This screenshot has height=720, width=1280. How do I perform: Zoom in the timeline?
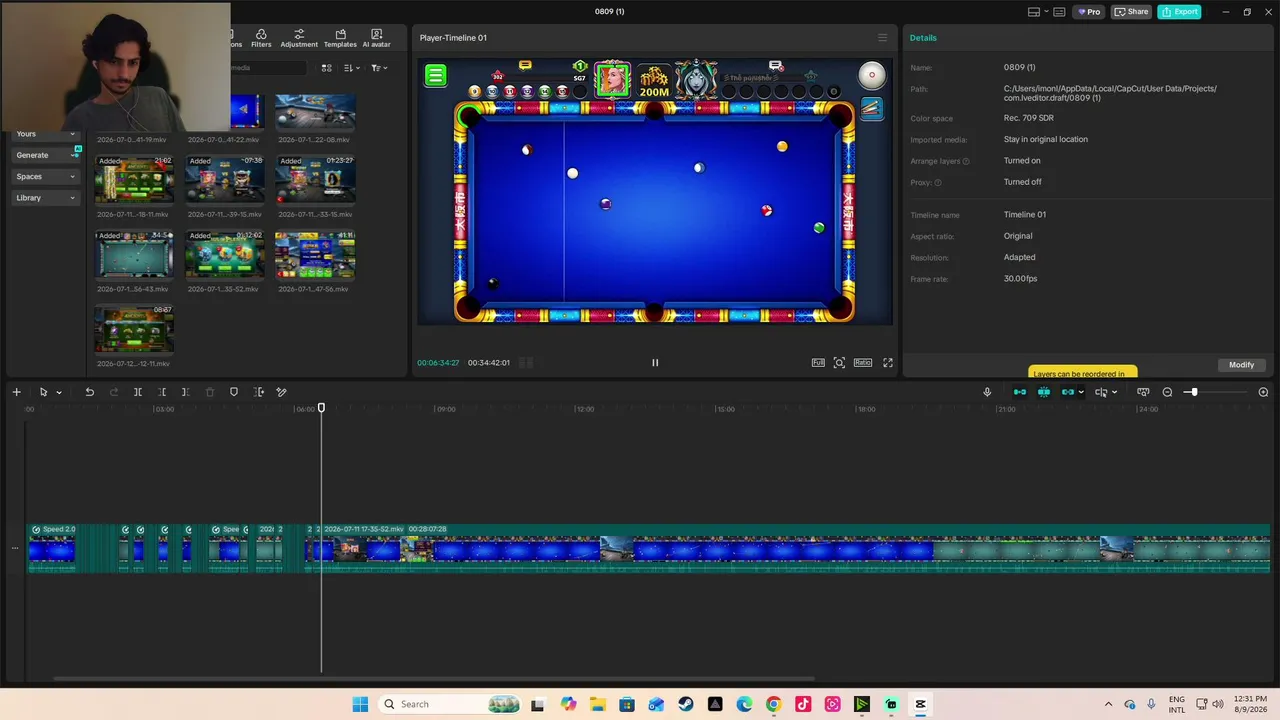click(1263, 392)
